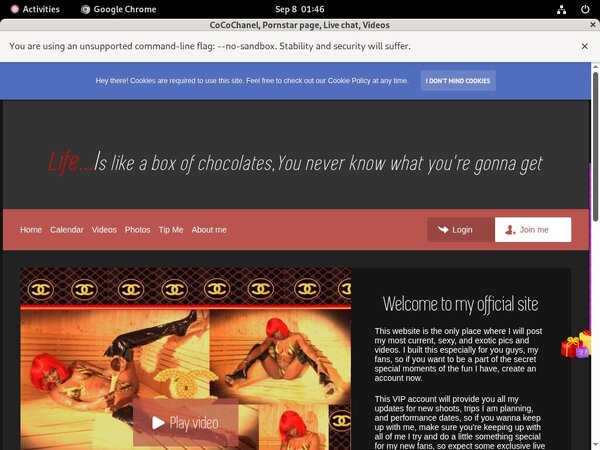Open the Calendar page
This screenshot has width=600, height=450.
pos(67,230)
